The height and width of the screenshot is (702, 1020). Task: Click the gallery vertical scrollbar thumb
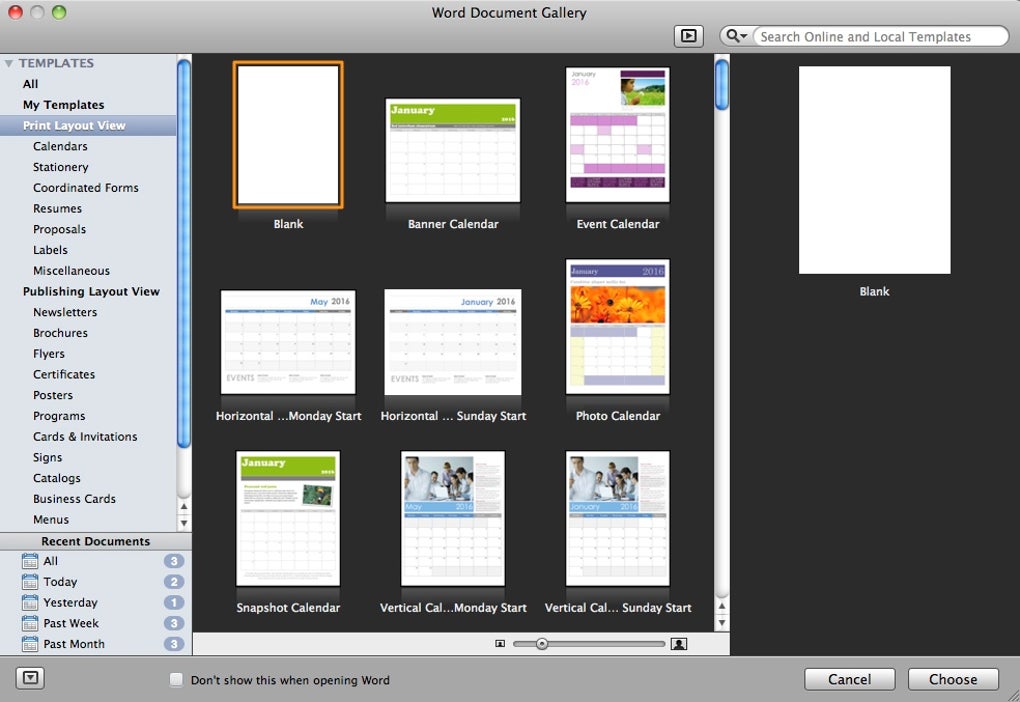[721, 85]
